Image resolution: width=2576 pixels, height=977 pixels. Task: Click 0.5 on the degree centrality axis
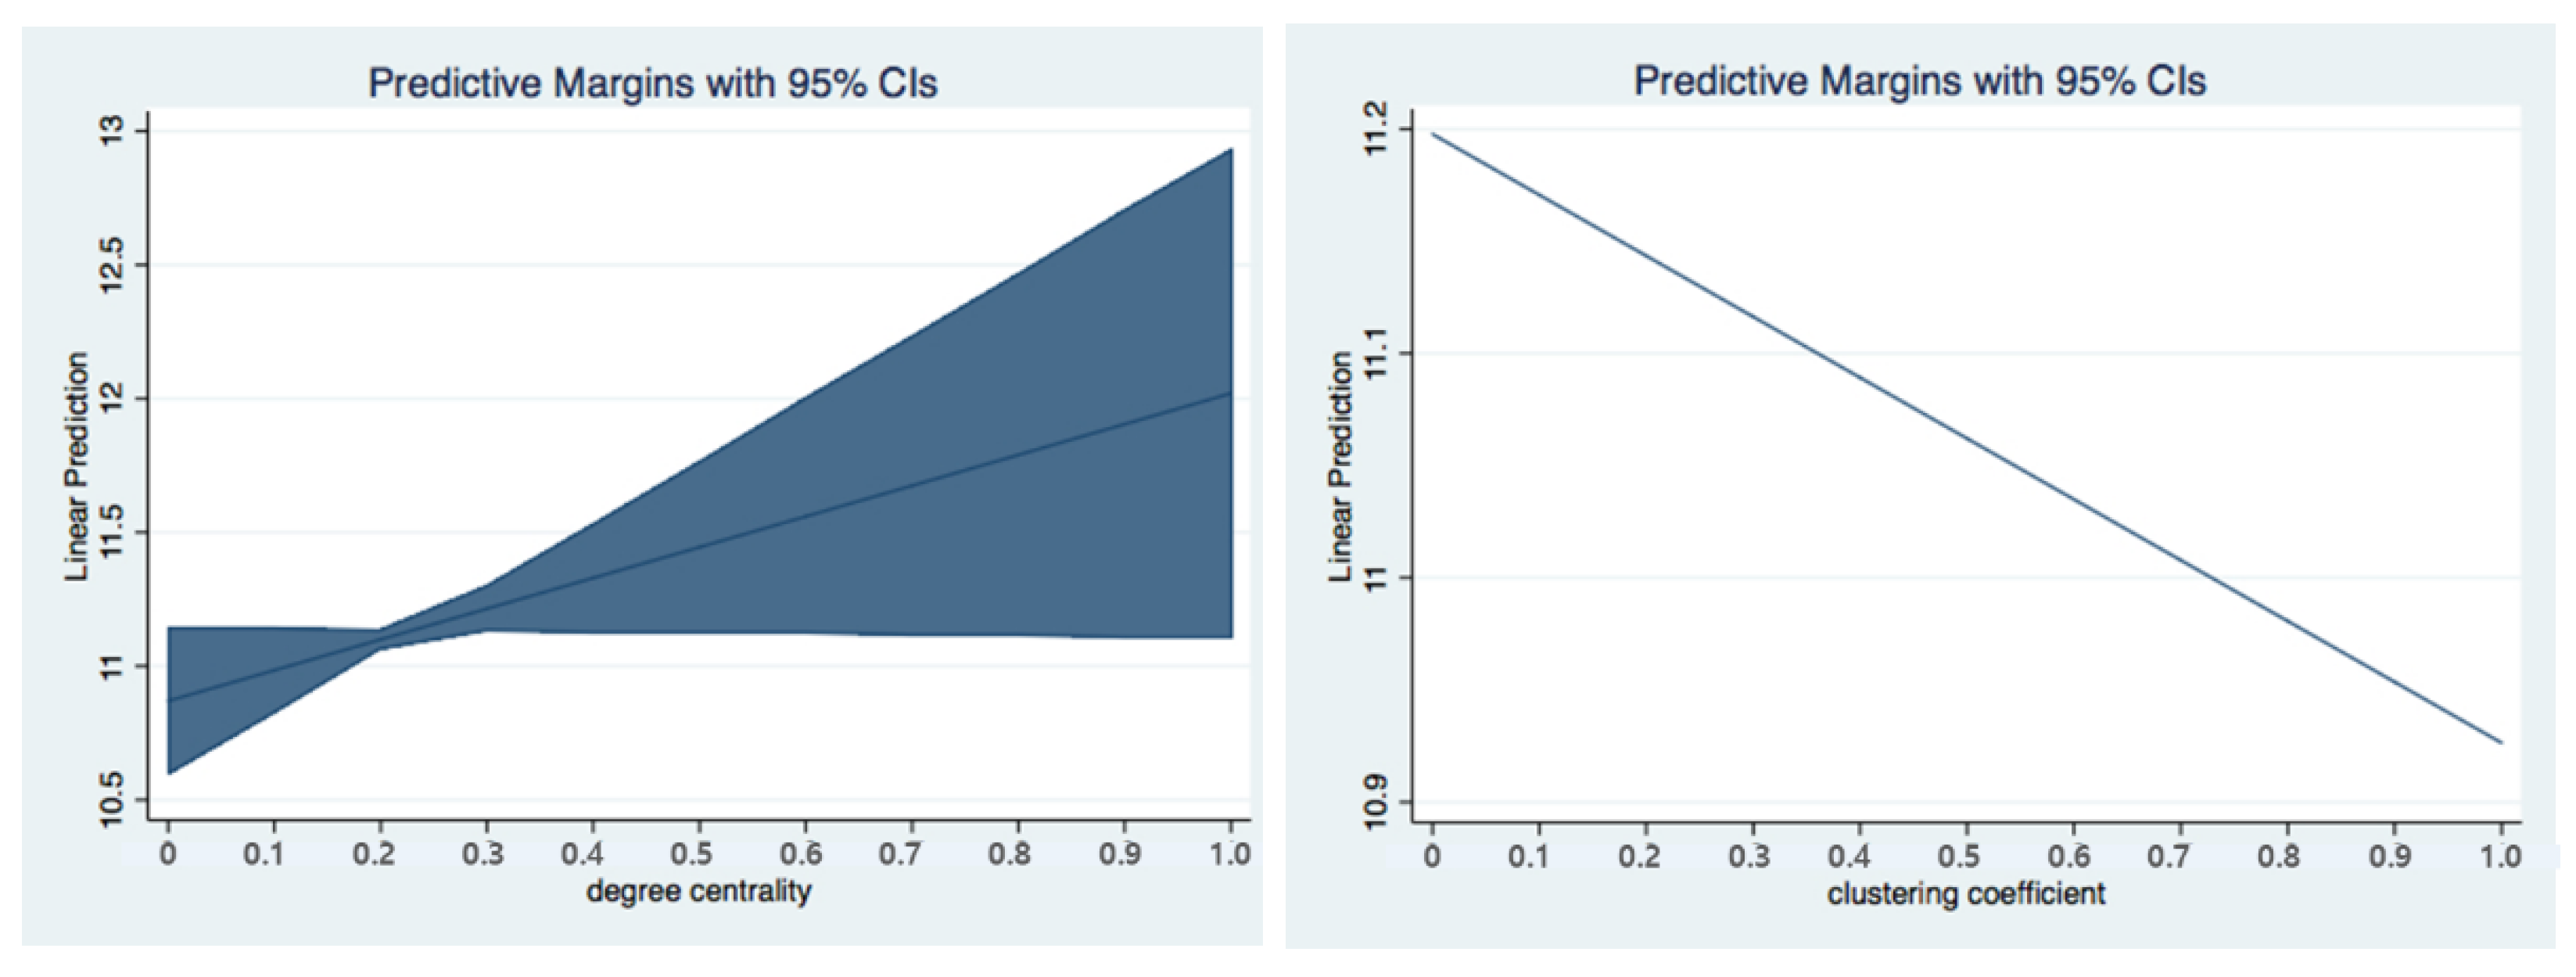[691, 853]
